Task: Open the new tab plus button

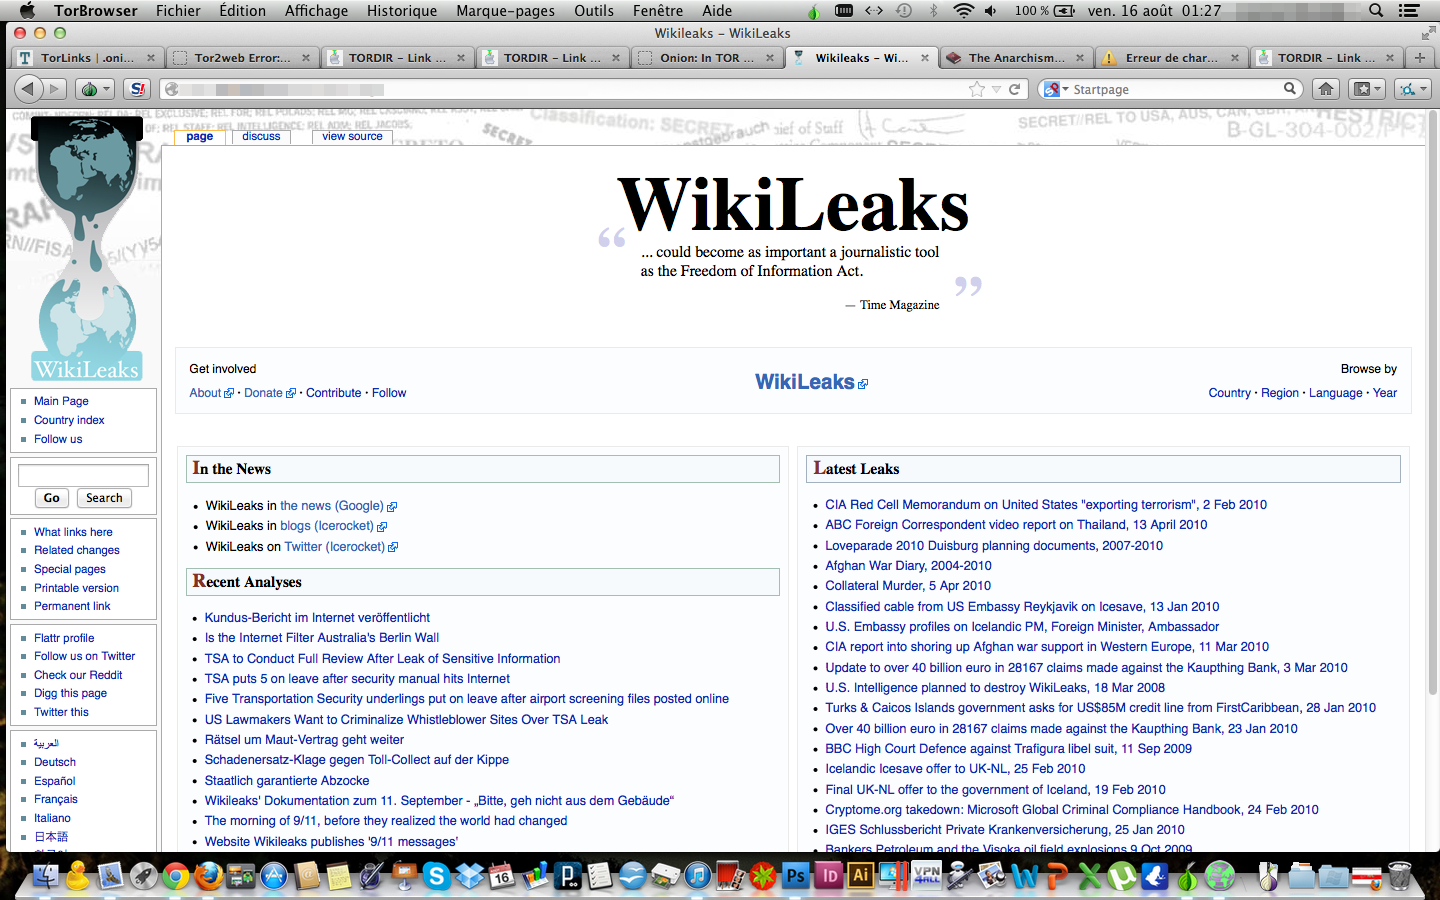Action: point(1419,58)
